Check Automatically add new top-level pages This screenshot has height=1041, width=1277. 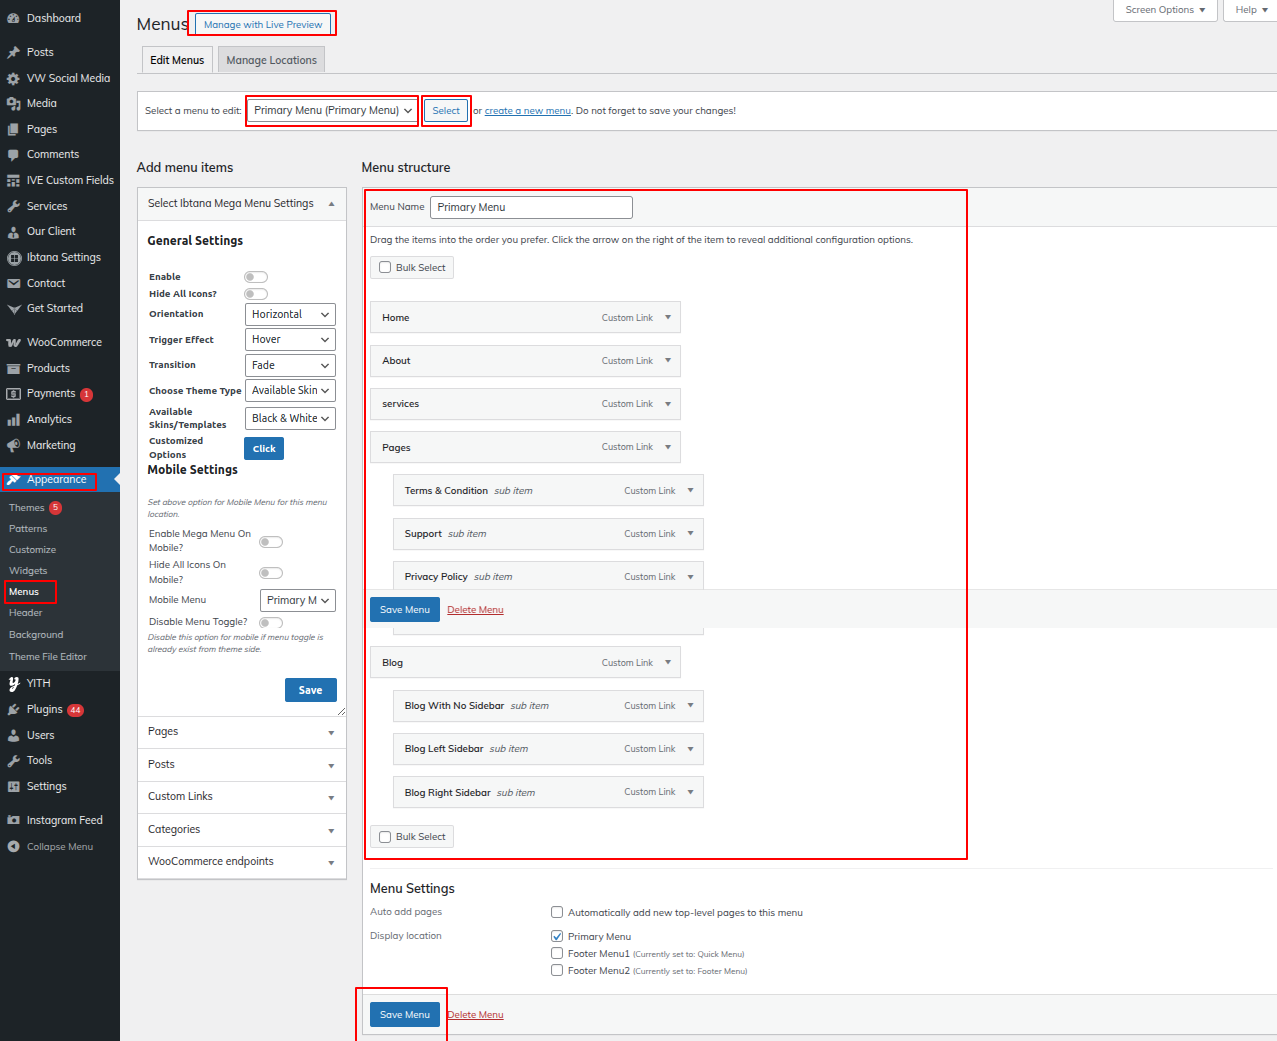pyautogui.click(x=557, y=912)
